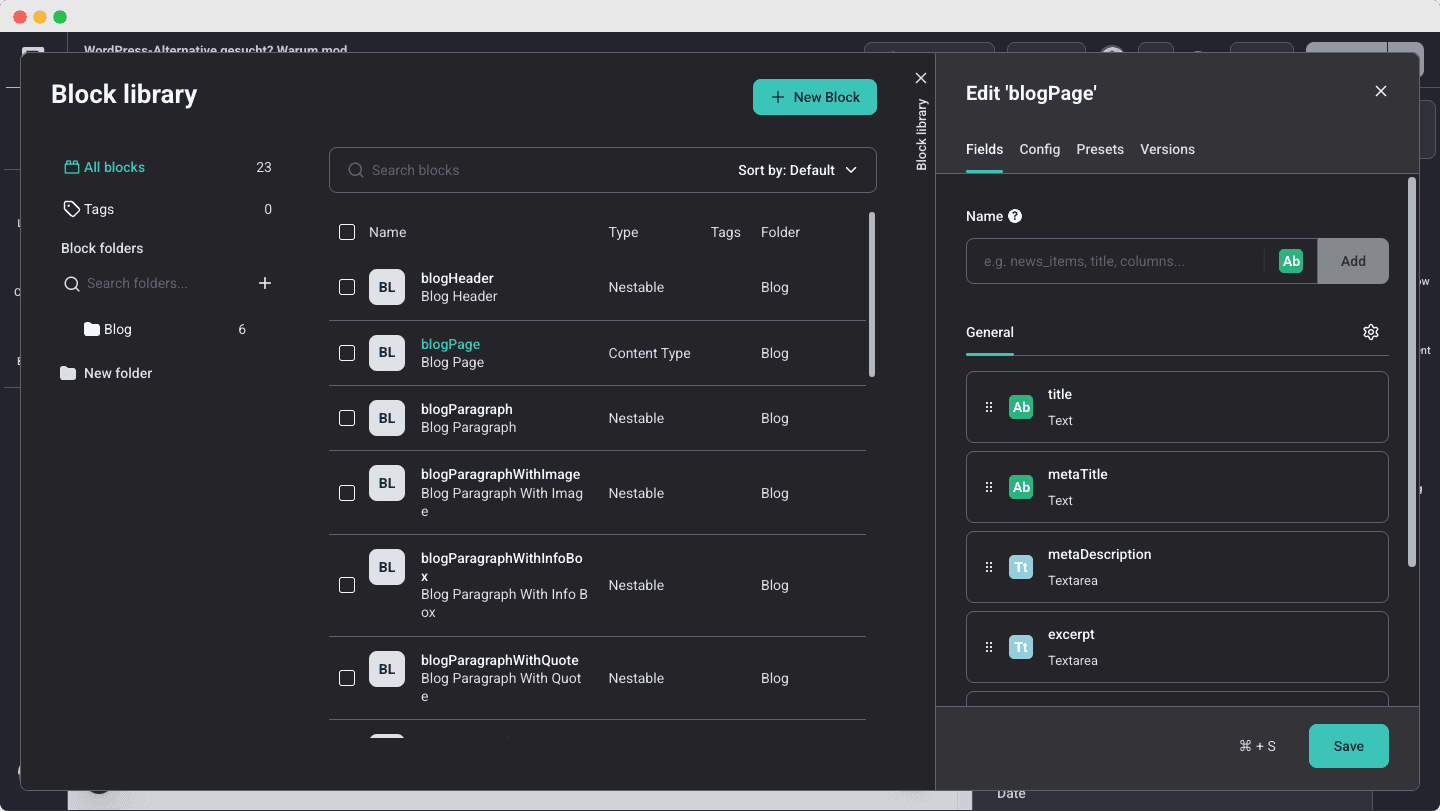Open the General group settings gear
The height and width of the screenshot is (811, 1440).
1371,332
